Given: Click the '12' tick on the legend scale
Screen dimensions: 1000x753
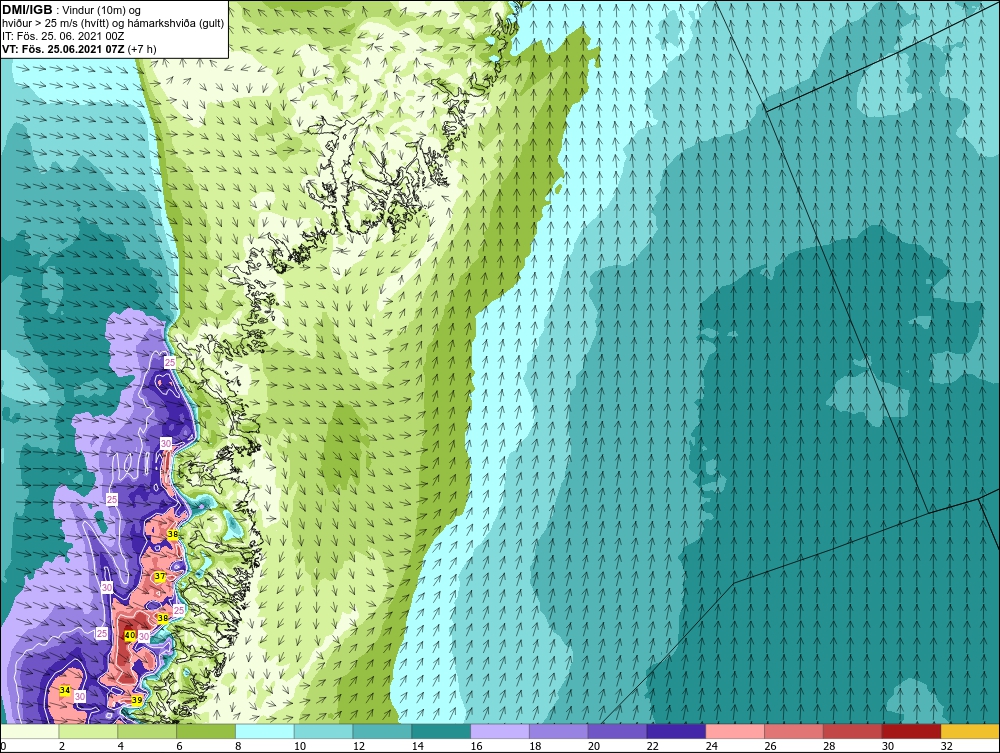Looking at the screenshot, I should (358, 746).
